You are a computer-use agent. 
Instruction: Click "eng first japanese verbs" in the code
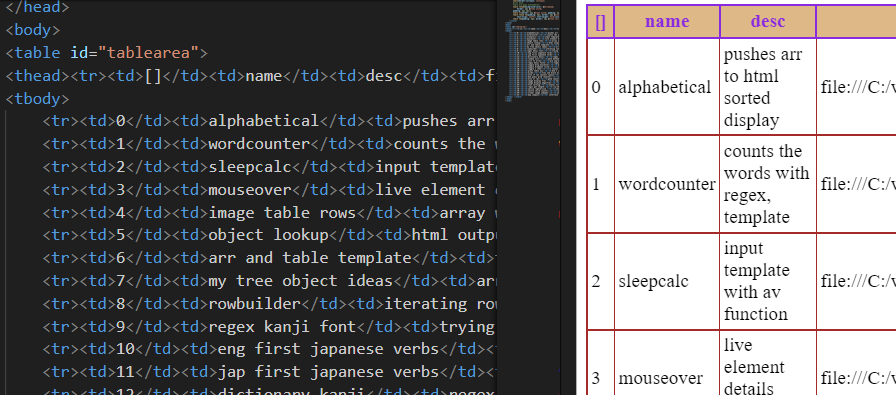[x=328, y=349]
